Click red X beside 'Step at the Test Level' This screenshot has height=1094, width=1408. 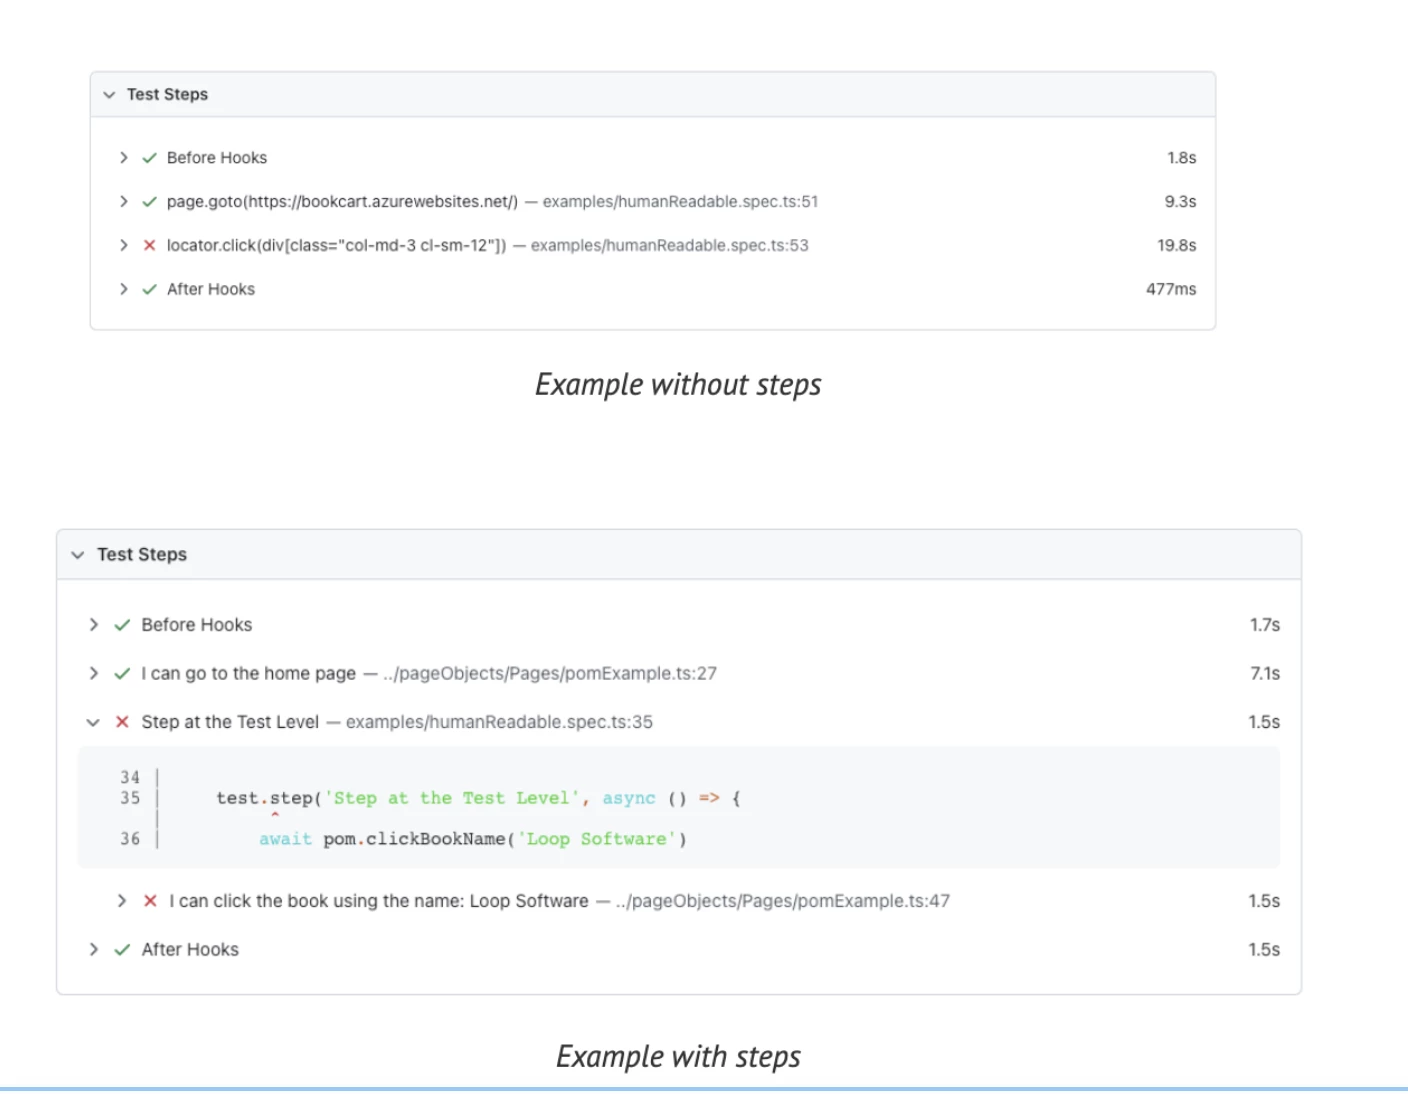(x=122, y=722)
